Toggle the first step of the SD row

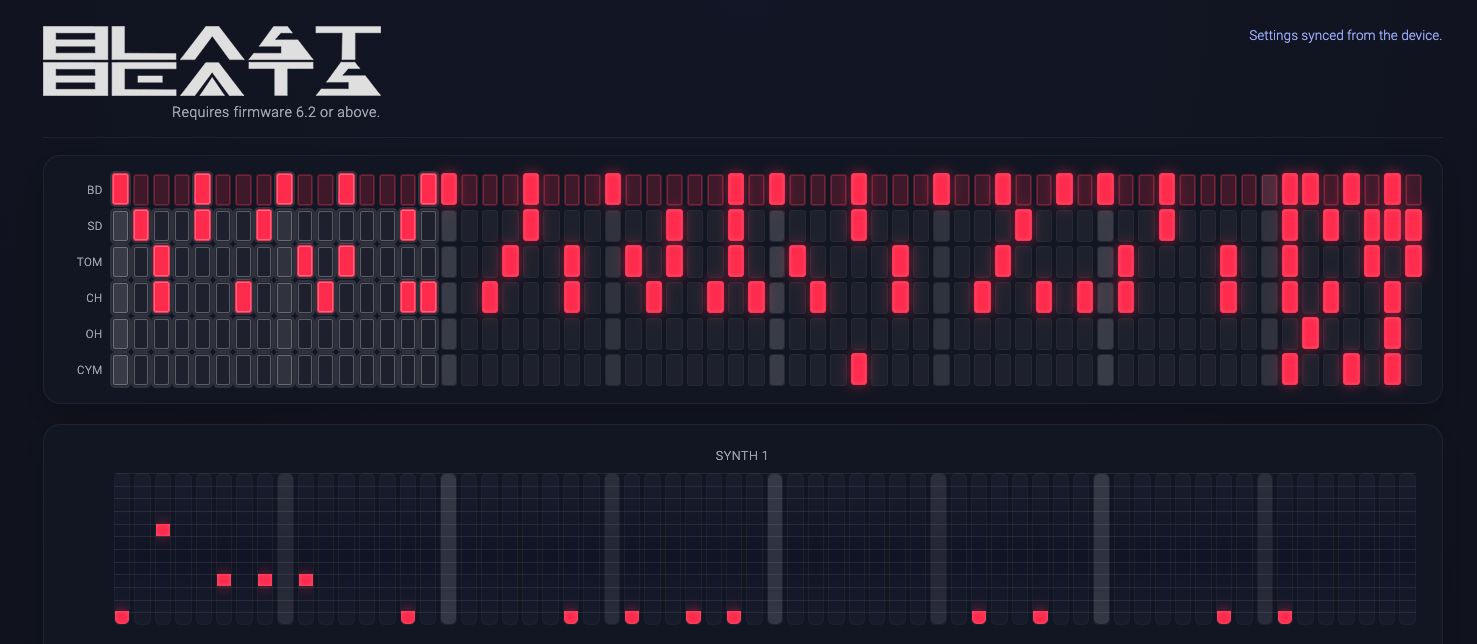pyautogui.click(x=121, y=225)
